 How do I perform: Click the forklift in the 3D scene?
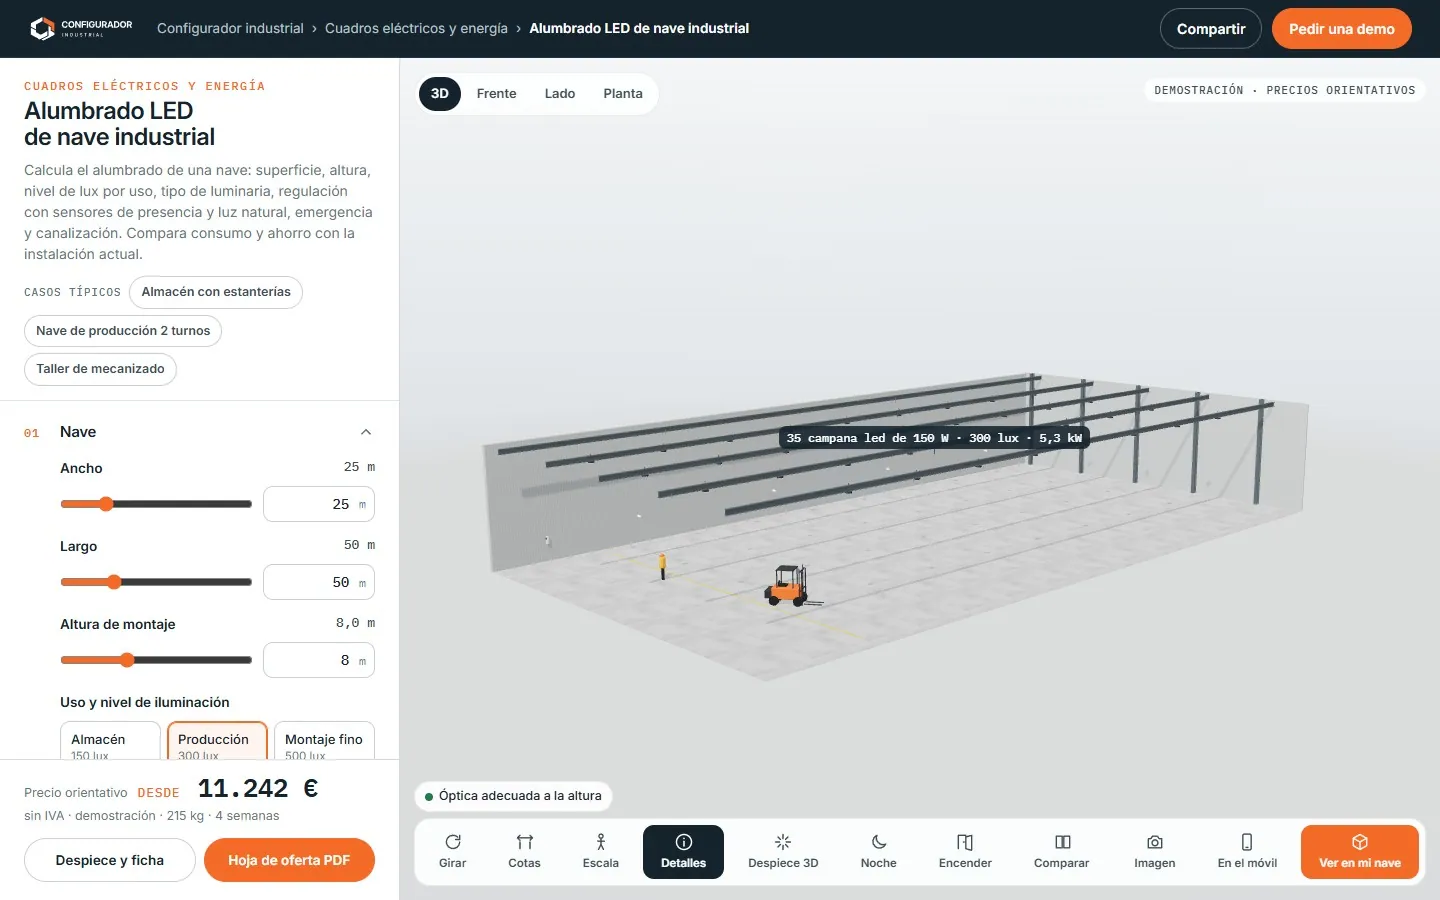pos(790,586)
